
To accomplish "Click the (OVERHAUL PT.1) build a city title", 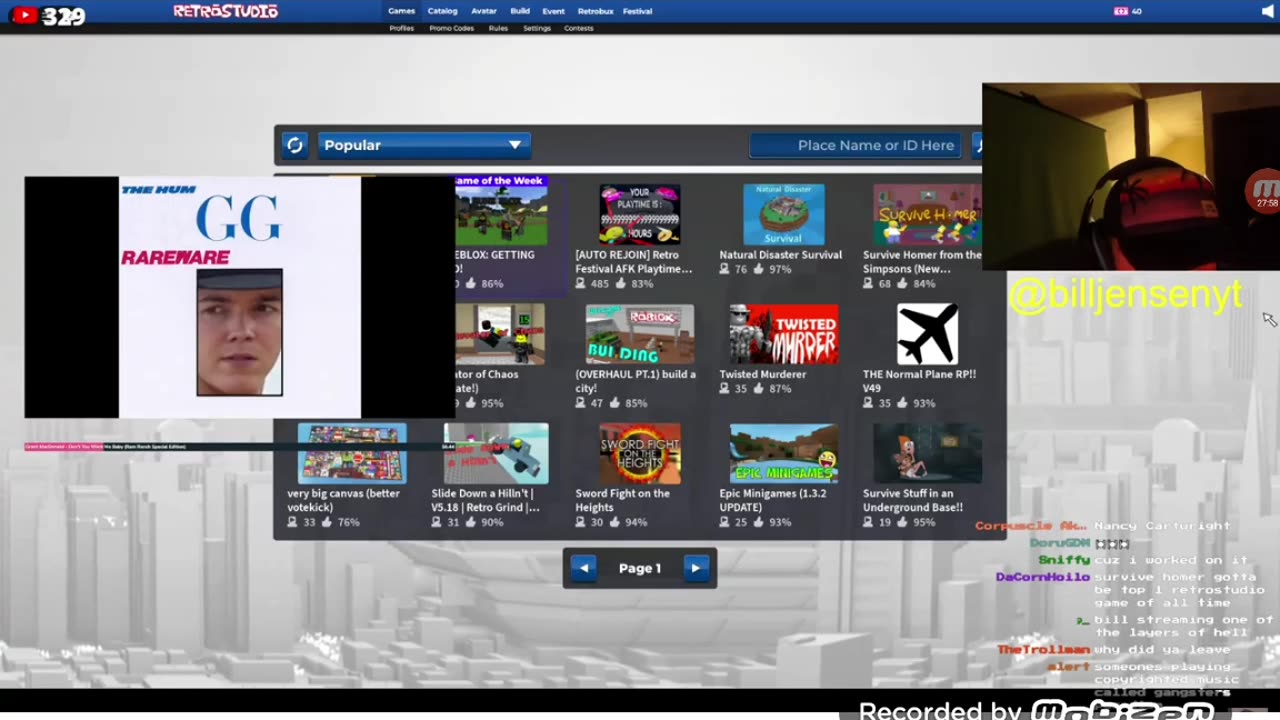I will point(635,381).
